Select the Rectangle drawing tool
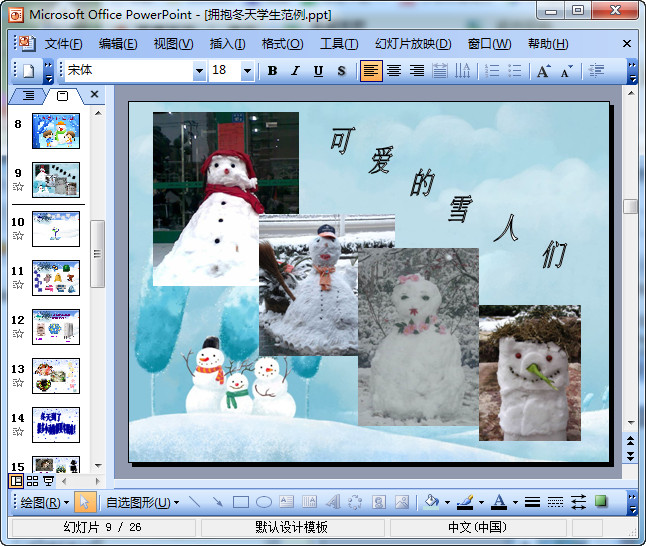Viewport: 646px width, 546px height. click(241, 502)
